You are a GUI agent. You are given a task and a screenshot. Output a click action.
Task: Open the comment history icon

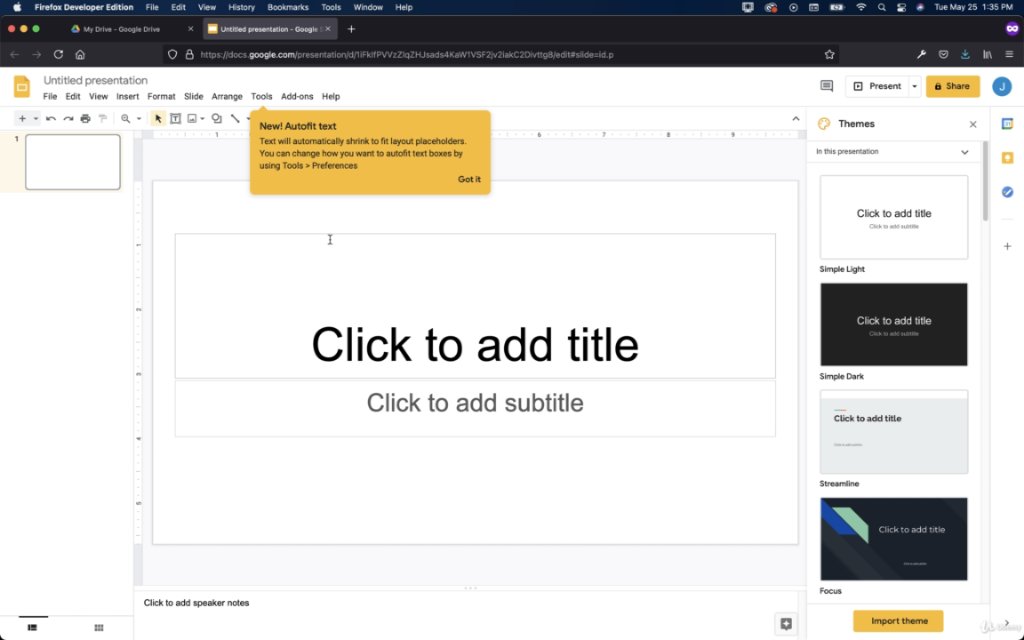click(x=826, y=86)
